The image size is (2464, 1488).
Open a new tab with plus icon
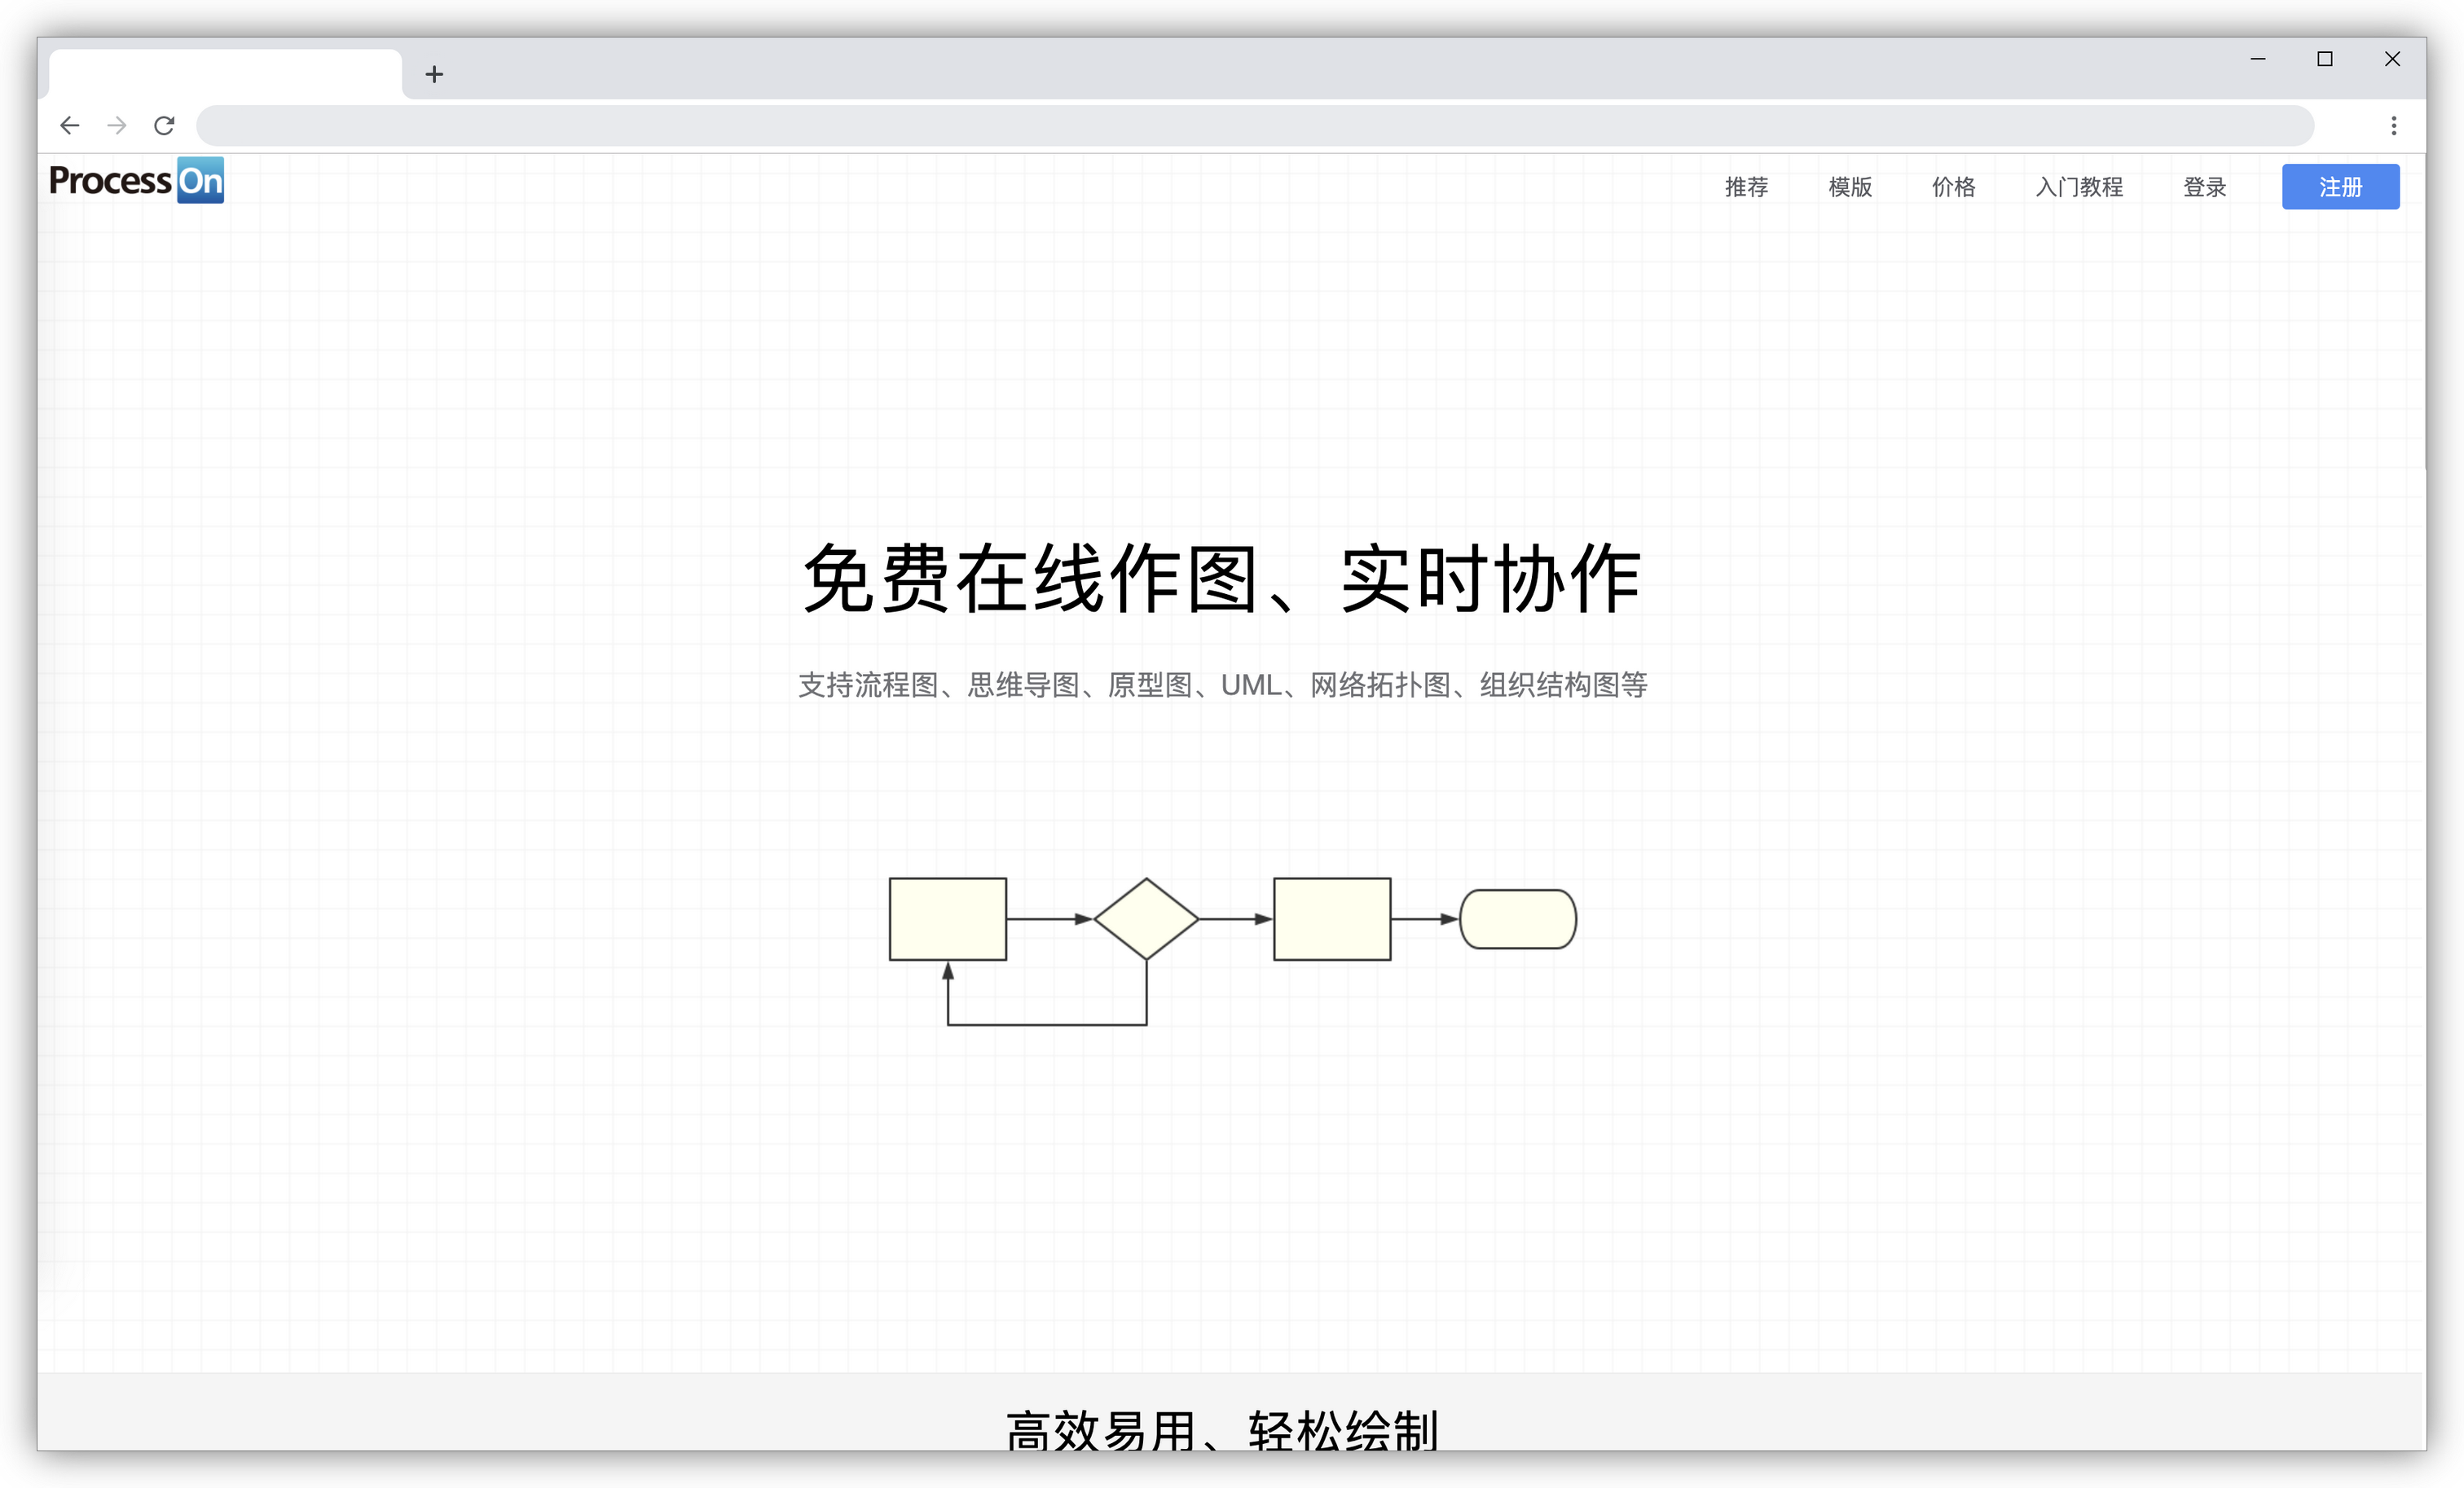pos(434,74)
